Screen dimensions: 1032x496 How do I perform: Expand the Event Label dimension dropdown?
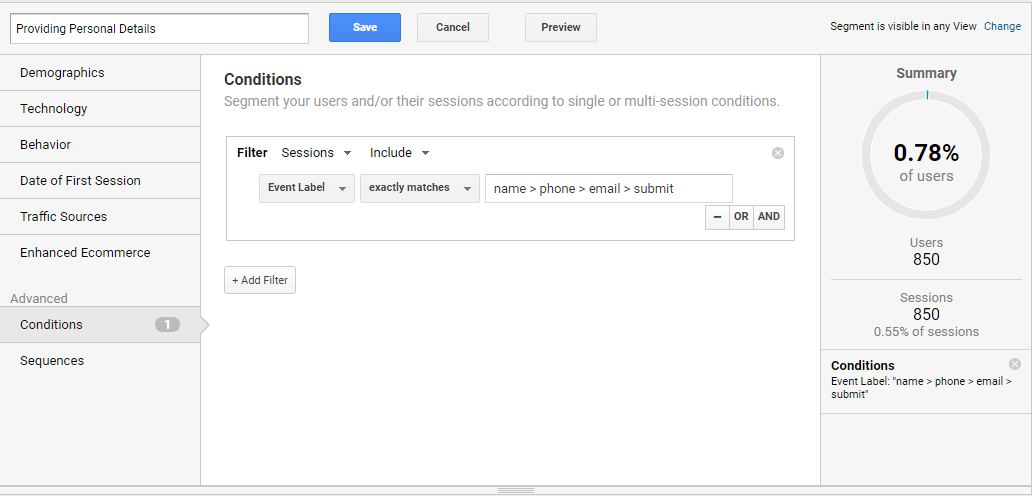click(307, 188)
